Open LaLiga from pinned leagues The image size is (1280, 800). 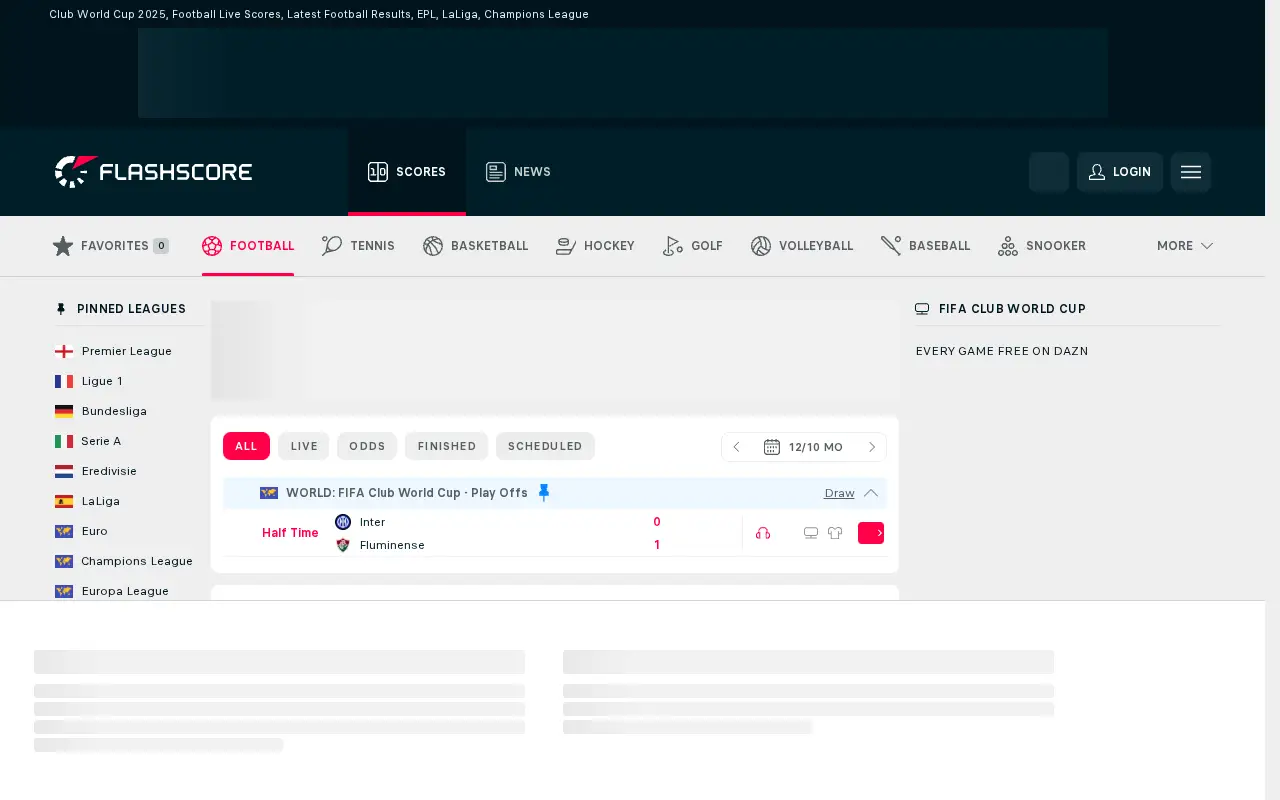coord(101,501)
